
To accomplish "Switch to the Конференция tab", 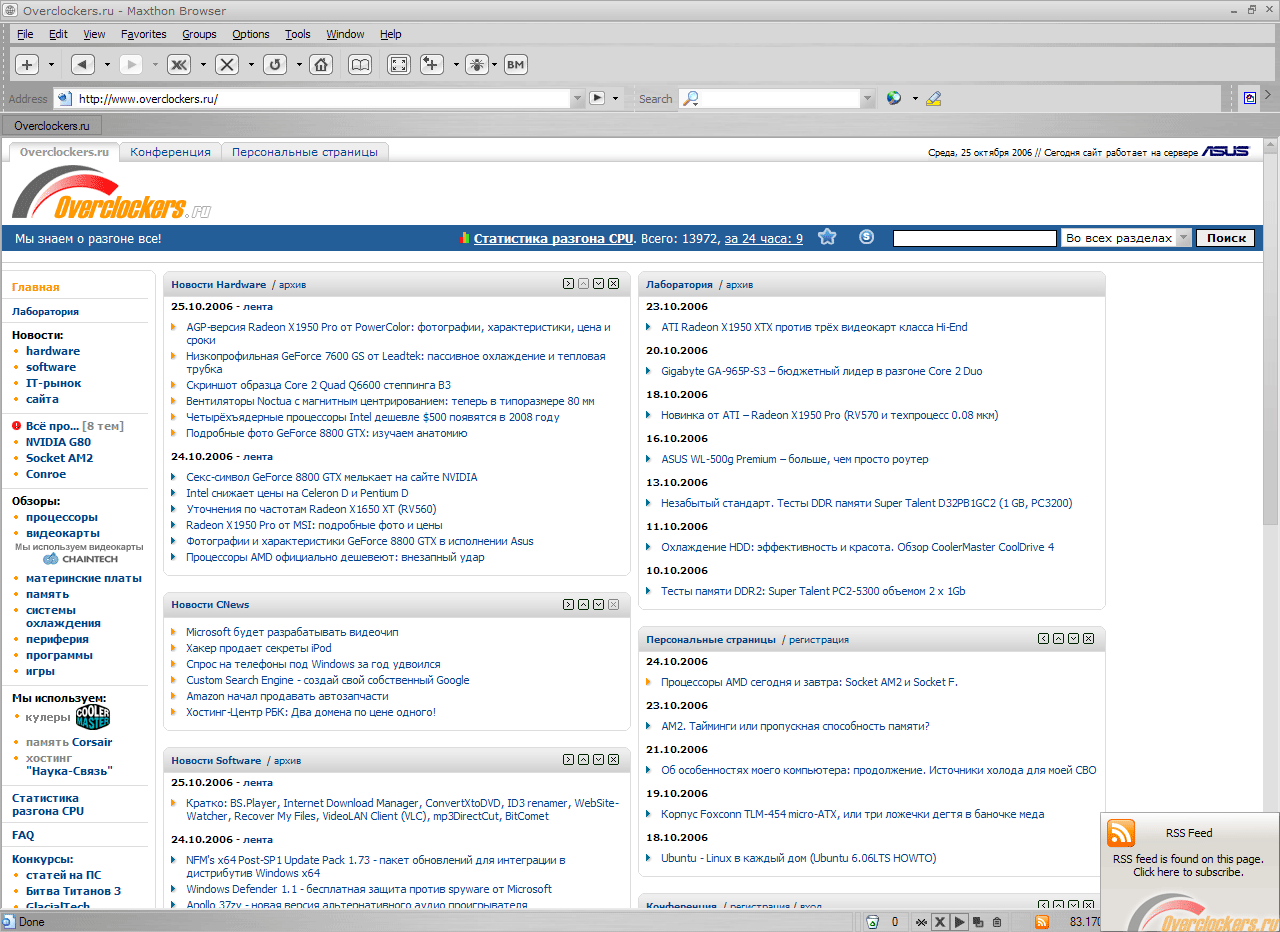I will [170, 152].
